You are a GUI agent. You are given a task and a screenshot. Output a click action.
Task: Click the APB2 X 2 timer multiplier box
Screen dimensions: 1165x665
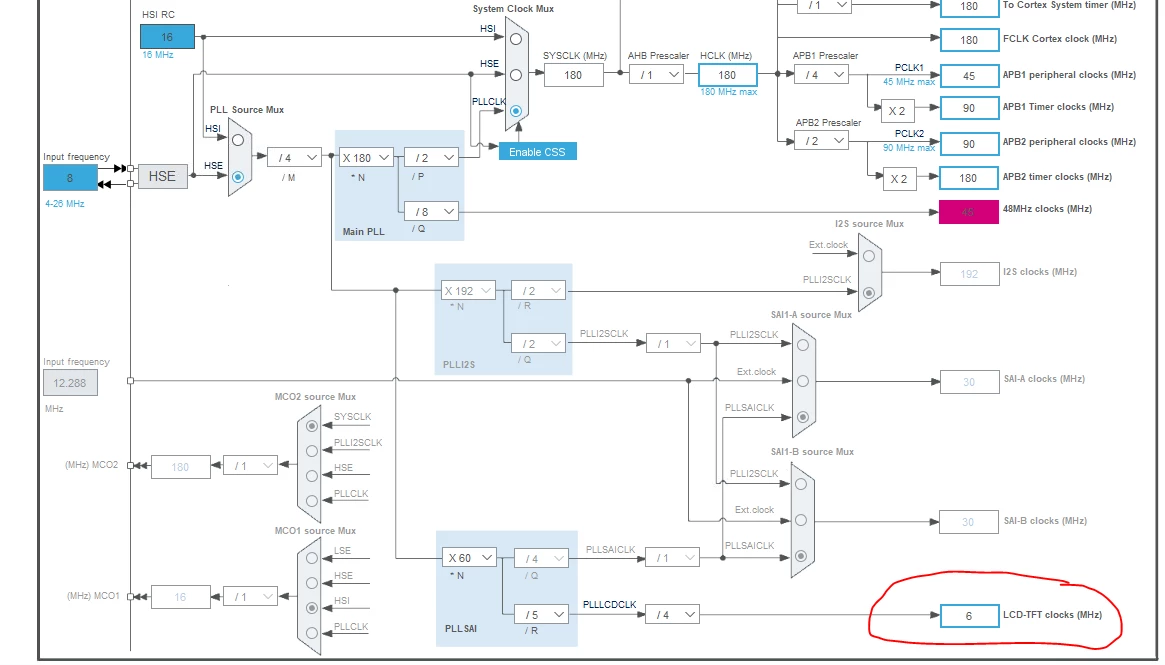900,178
